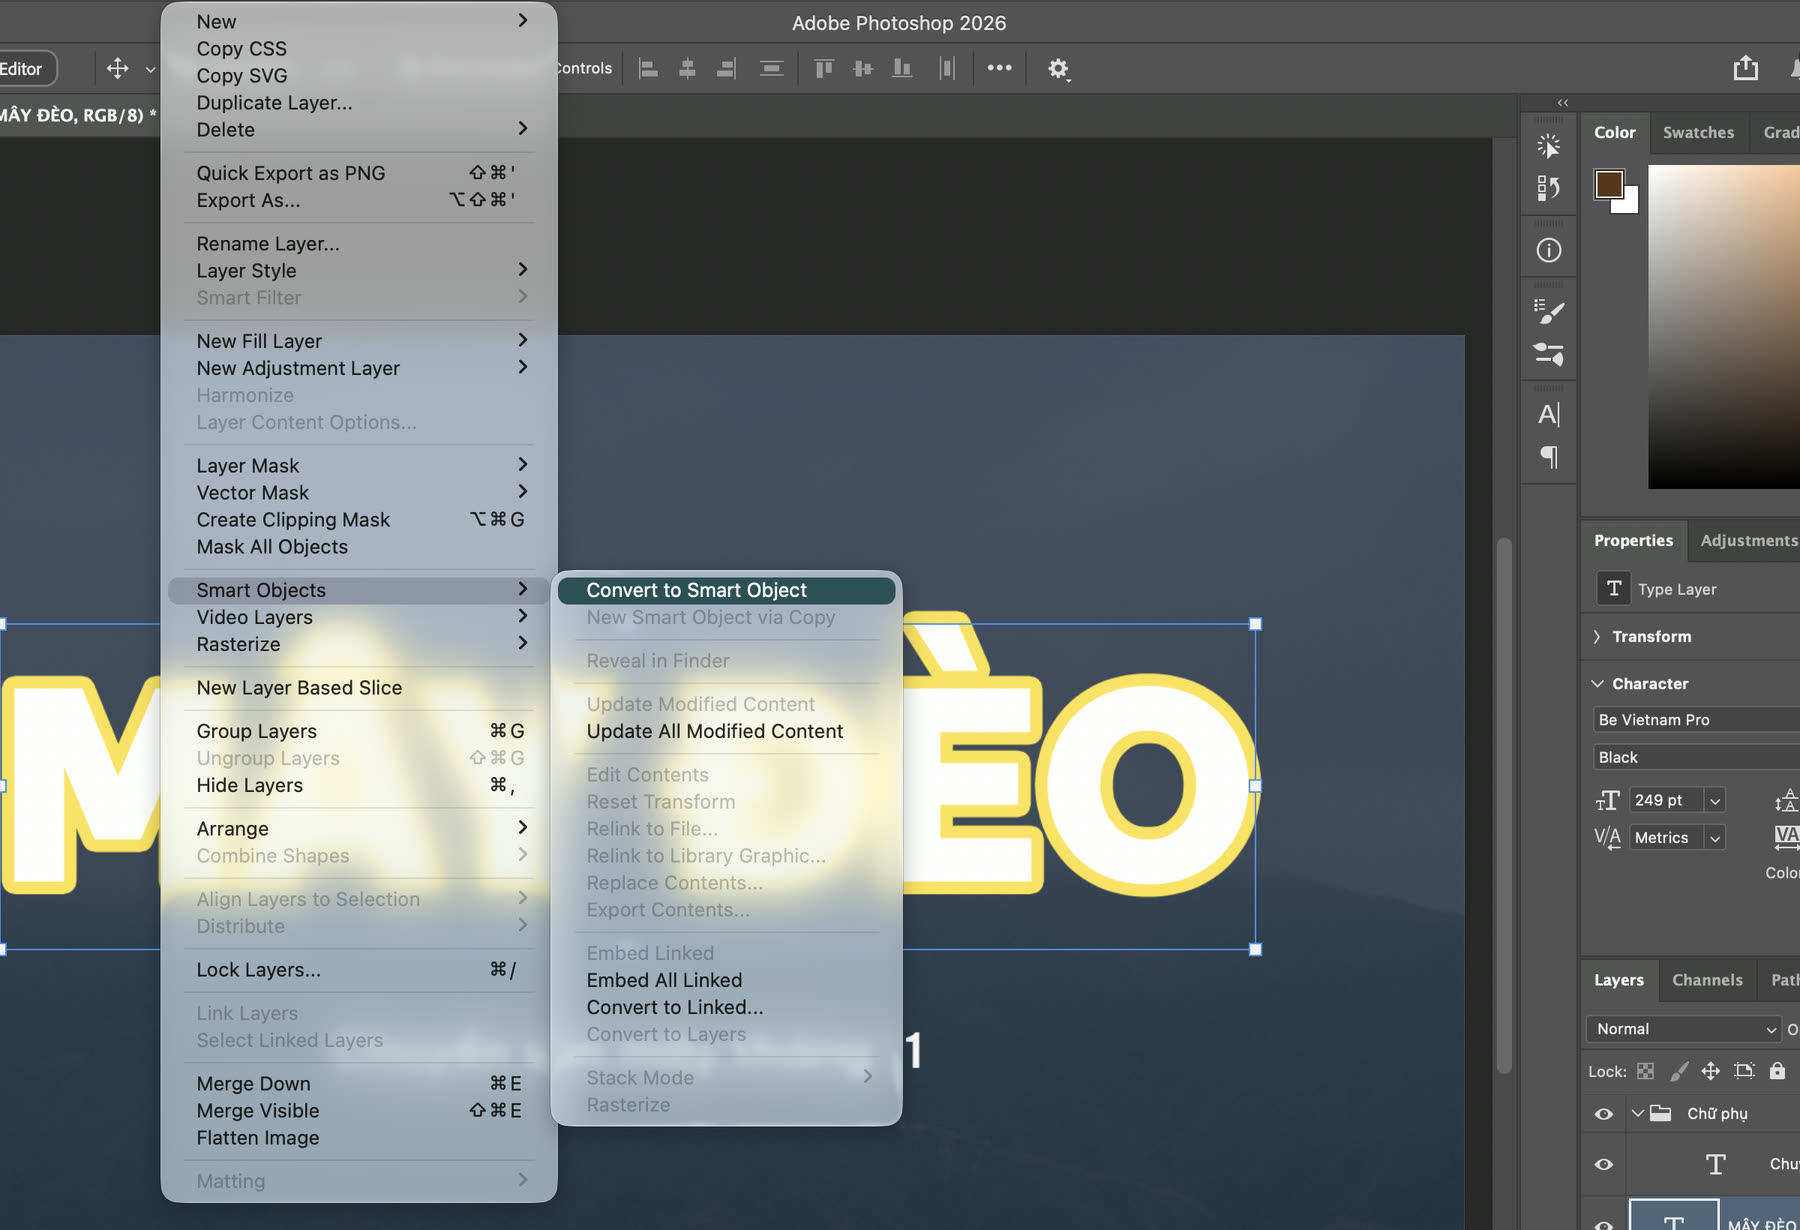Image resolution: width=1800 pixels, height=1230 pixels.
Task: Click the brown foreground color swatch
Action: [x=1609, y=184]
